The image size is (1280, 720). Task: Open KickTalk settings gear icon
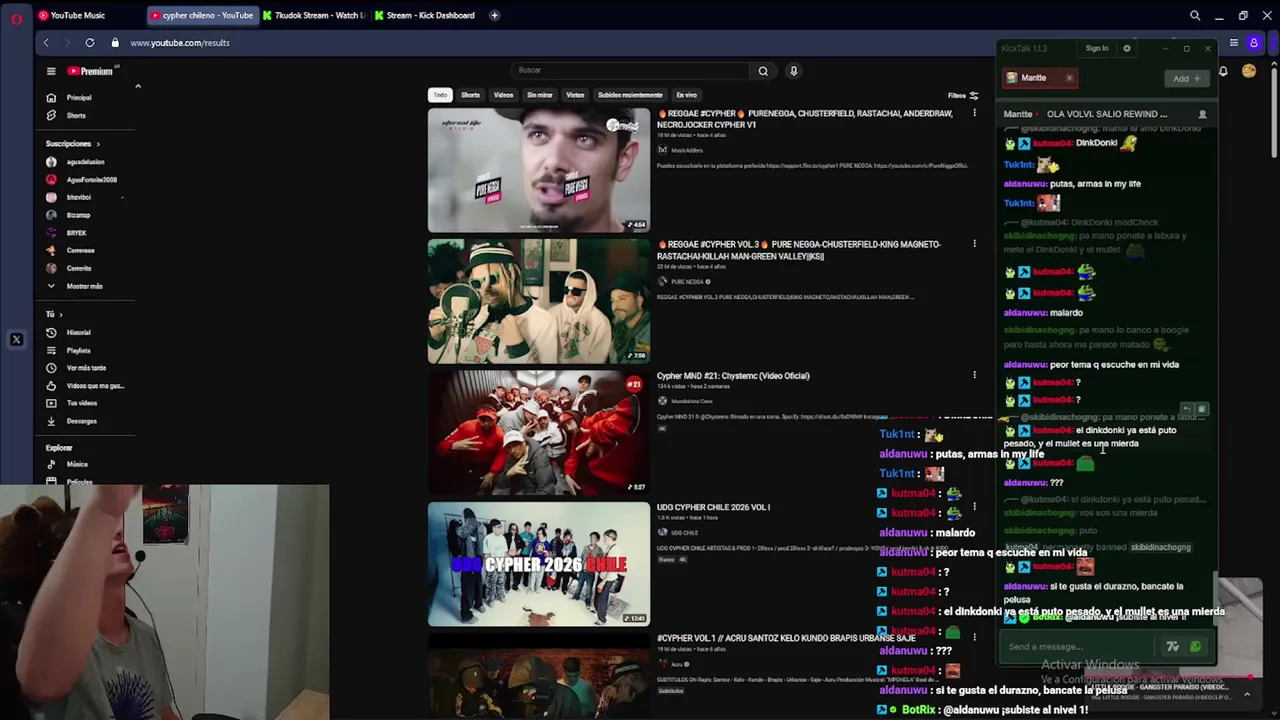click(1127, 48)
